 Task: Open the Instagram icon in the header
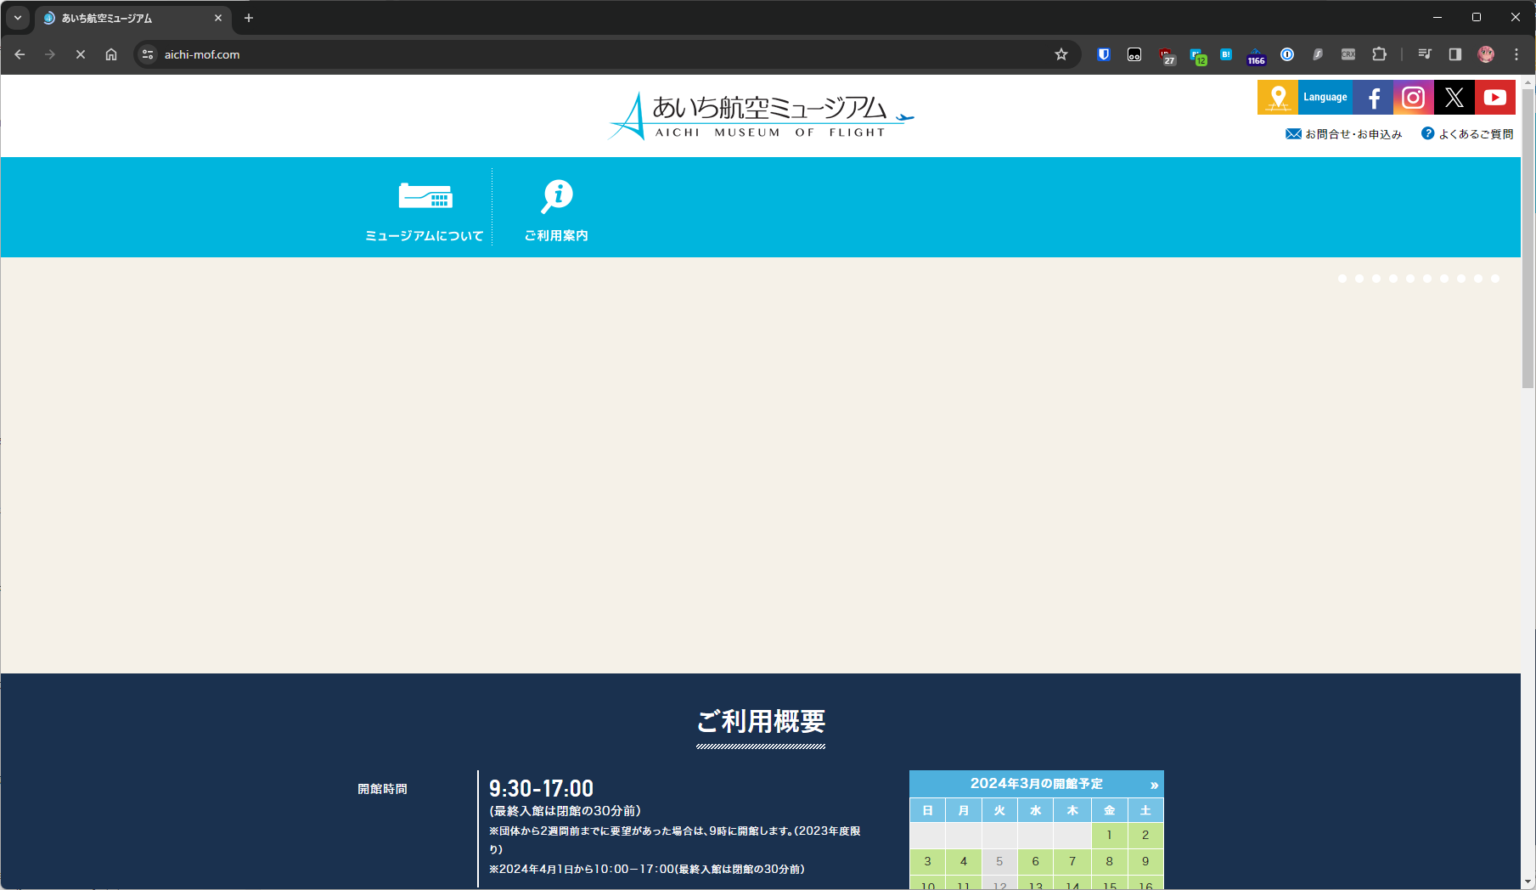pos(1413,97)
